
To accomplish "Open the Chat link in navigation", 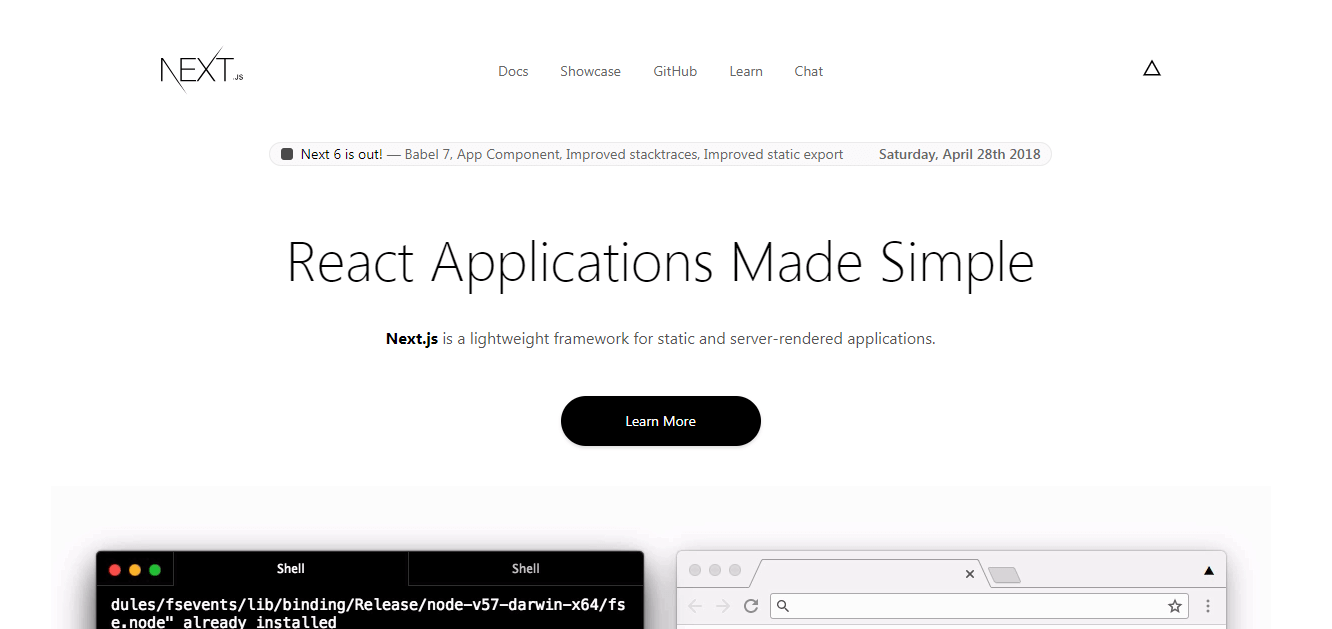I will coord(809,71).
